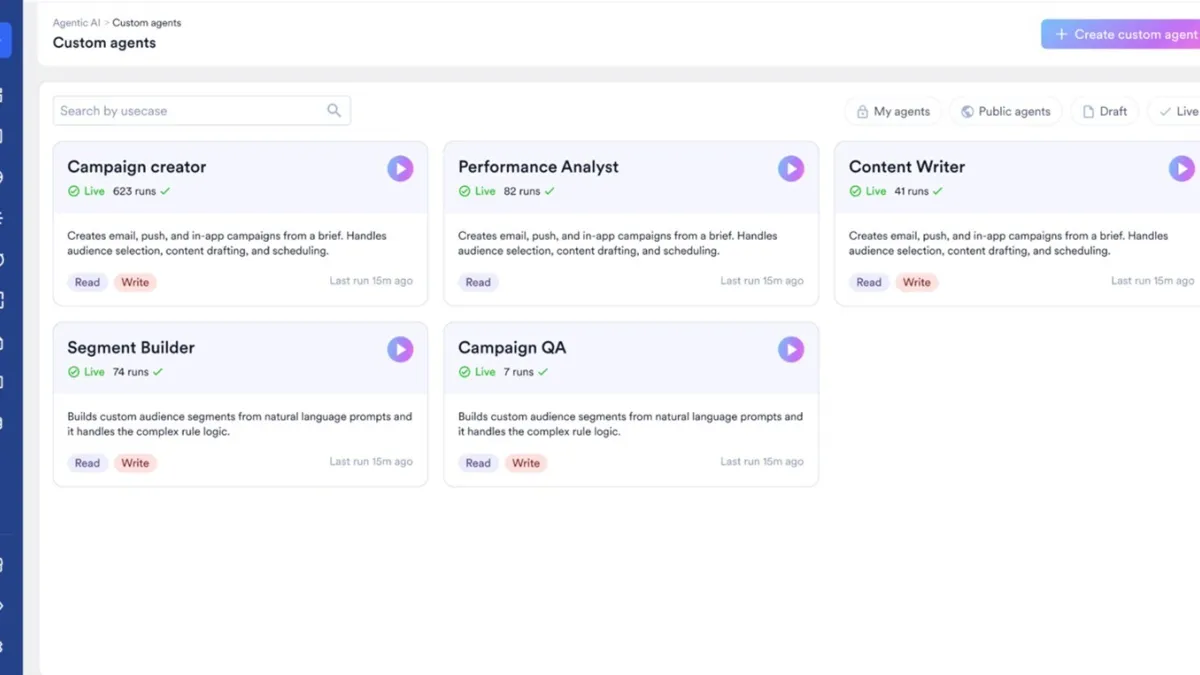The height and width of the screenshot is (675, 1200).
Task: Click the Read tag on Segment Builder
Action: (x=87, y=463)
